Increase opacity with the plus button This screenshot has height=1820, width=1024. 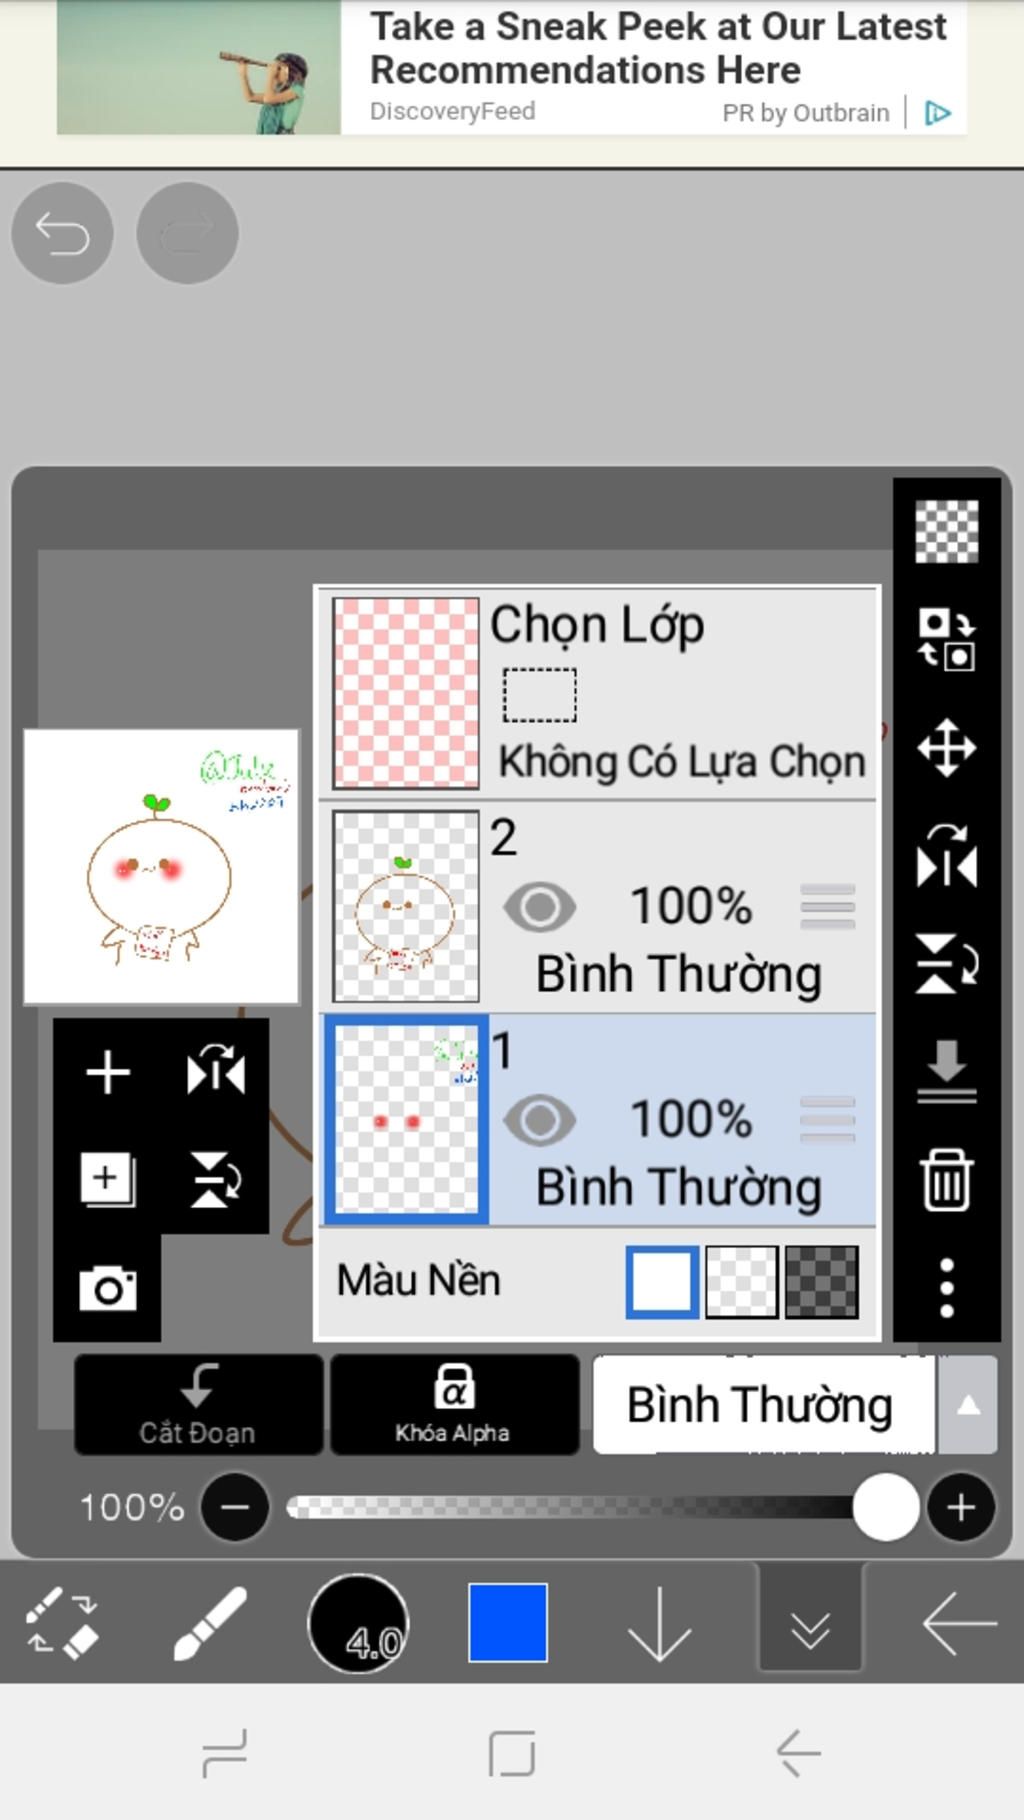[961, 1507]
